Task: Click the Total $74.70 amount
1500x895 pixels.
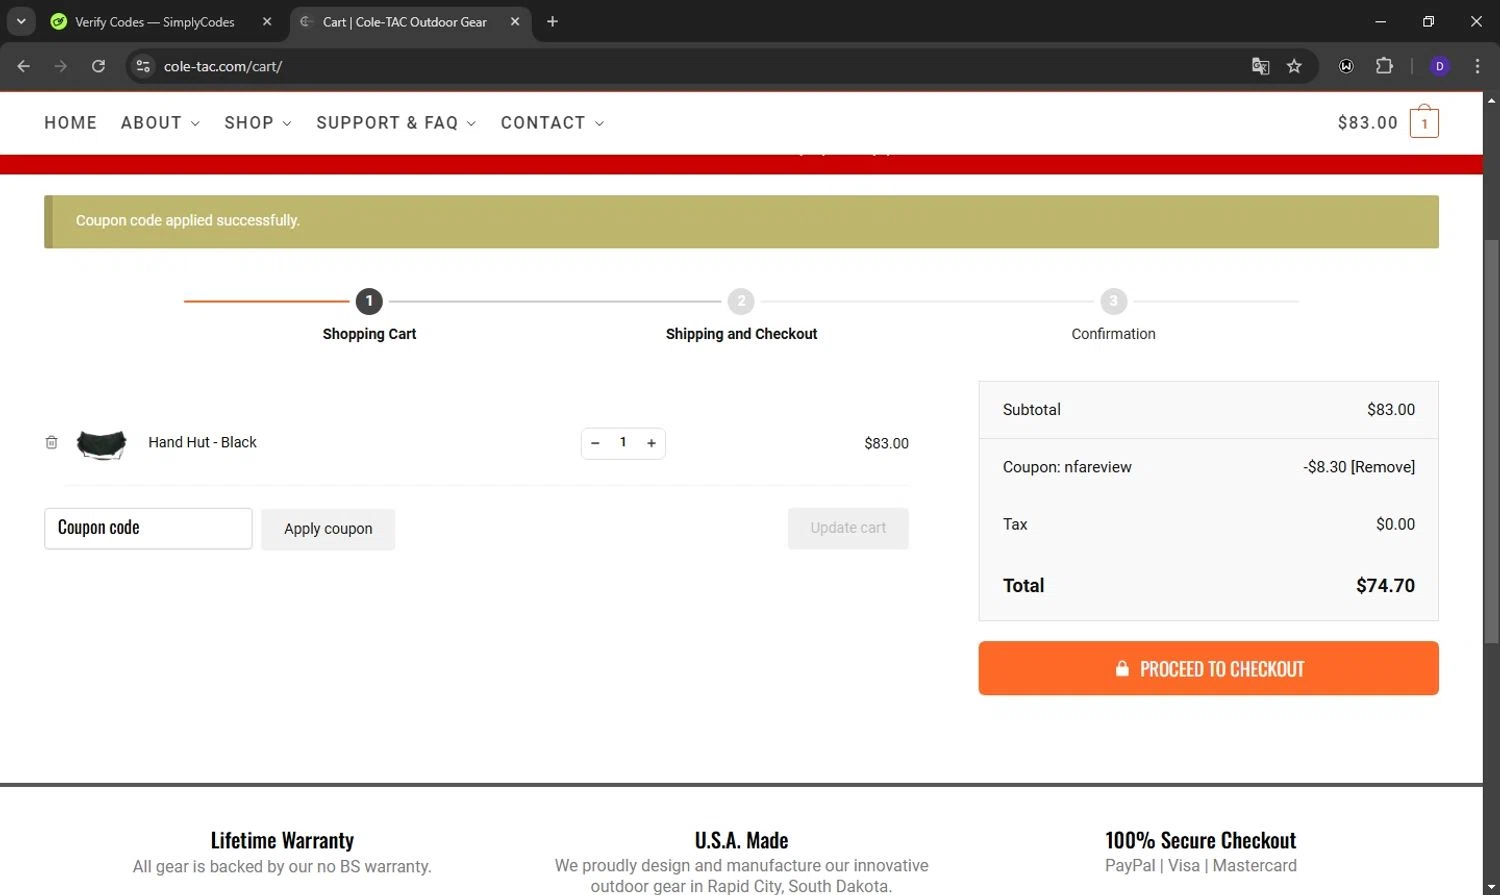Action: point(1385,586)
